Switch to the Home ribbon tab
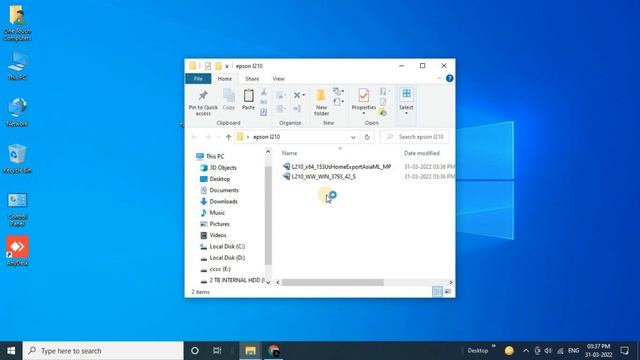 (224, 79)
